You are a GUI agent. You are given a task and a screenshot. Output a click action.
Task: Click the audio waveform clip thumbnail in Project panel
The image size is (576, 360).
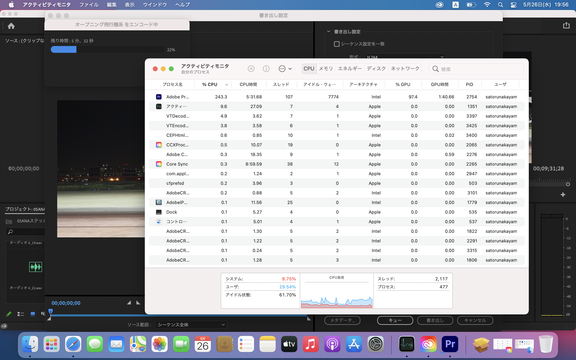tap(35, 267)
